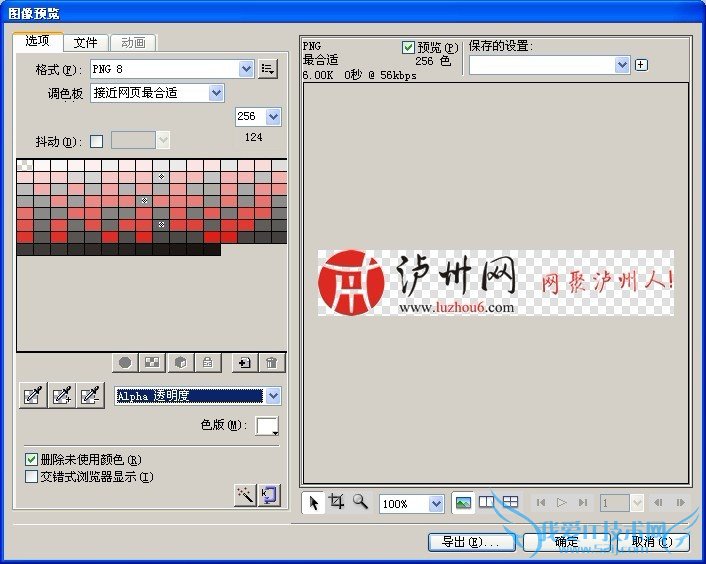Click the lock color icon
The image size is (706, 564).
tap(208, 363)
